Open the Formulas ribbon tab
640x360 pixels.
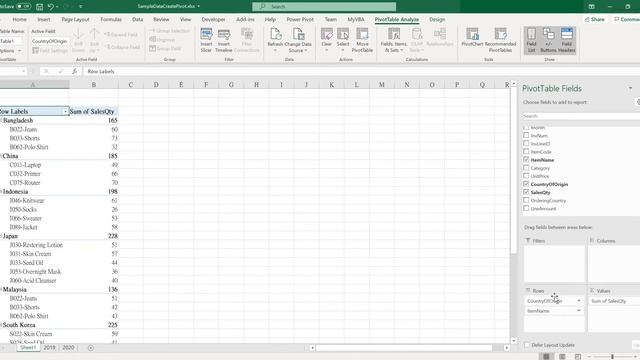pyautogui.click(x=111, y=19)
